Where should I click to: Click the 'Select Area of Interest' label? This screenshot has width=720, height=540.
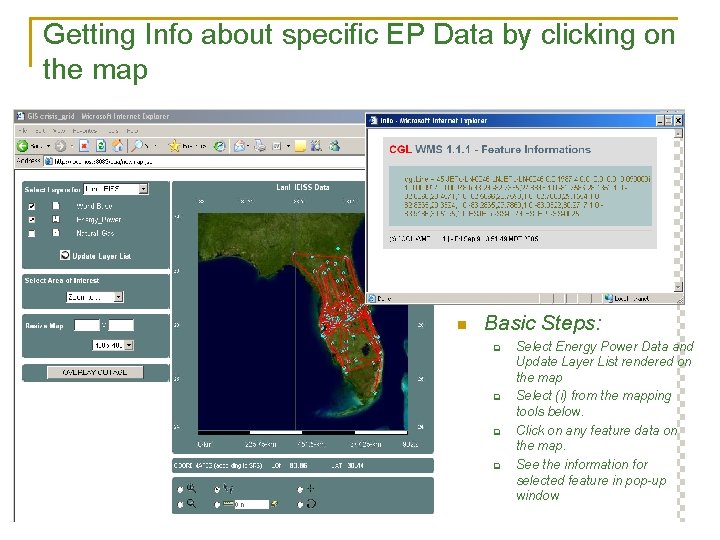click(62, 280)
